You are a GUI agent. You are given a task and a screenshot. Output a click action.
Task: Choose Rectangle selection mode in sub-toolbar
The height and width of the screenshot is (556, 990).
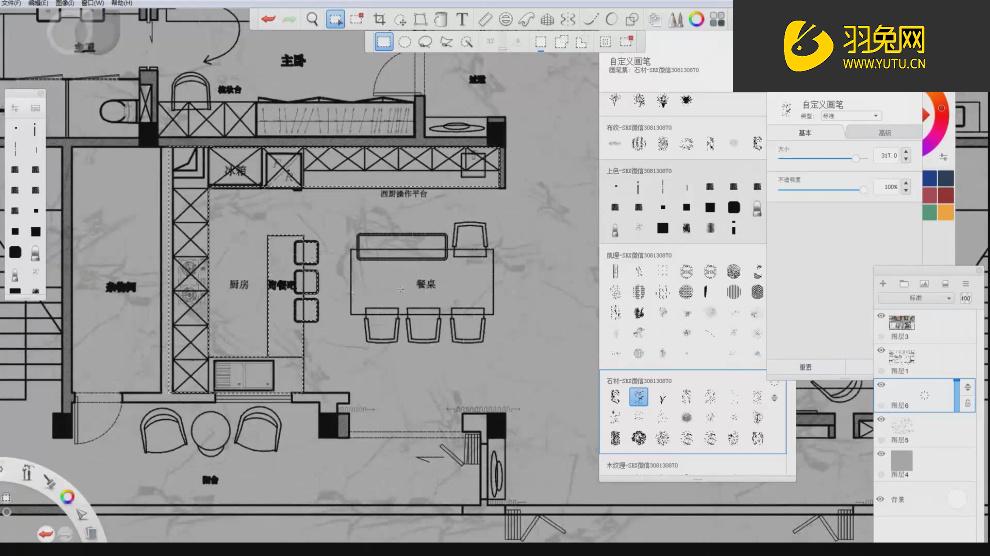384,42
